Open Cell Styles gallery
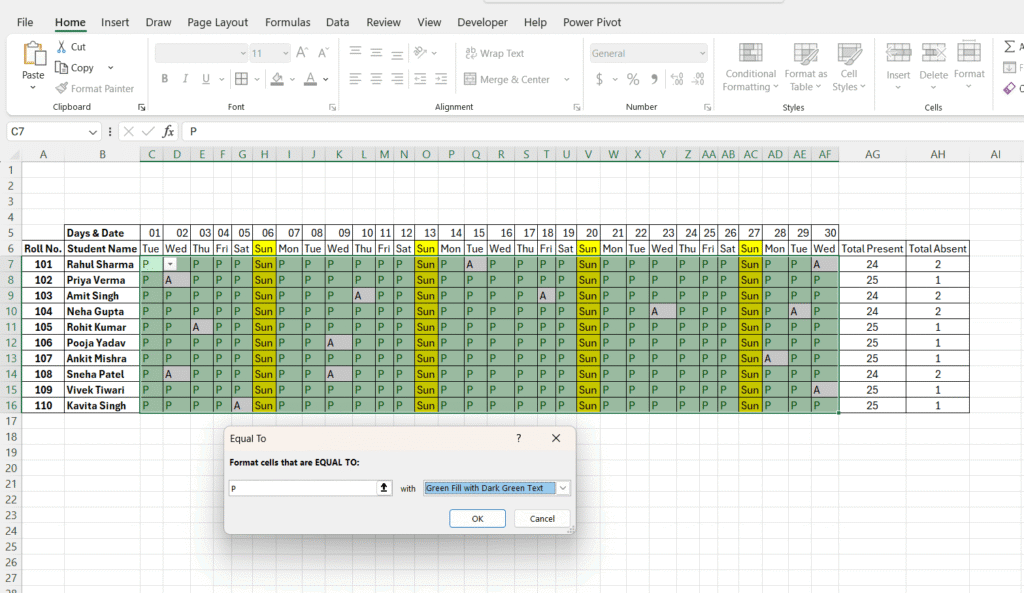1024x593 pixels. coord(848,67)
